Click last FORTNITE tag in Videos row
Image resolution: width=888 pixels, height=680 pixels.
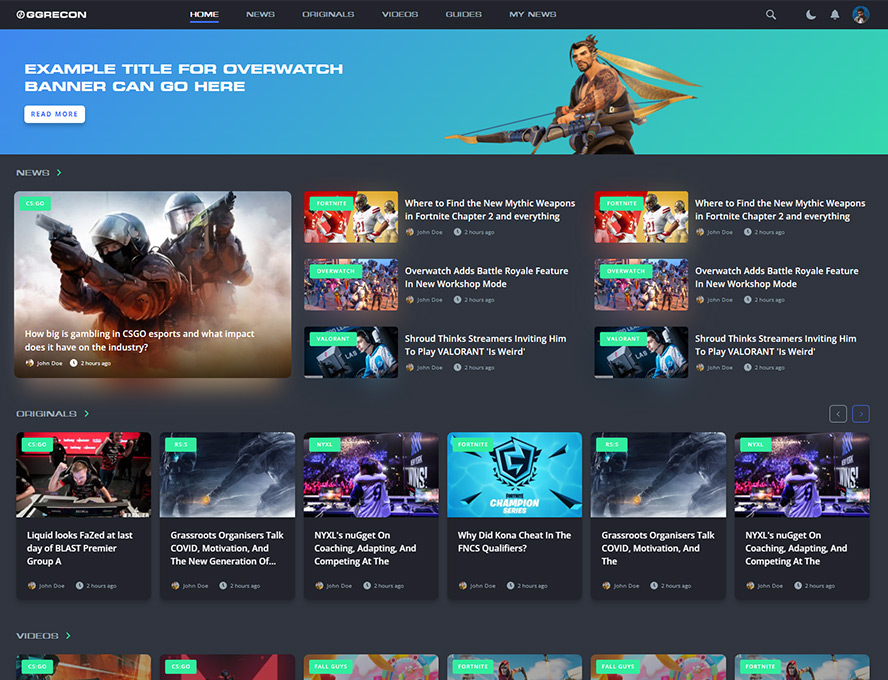coord(761,666)
